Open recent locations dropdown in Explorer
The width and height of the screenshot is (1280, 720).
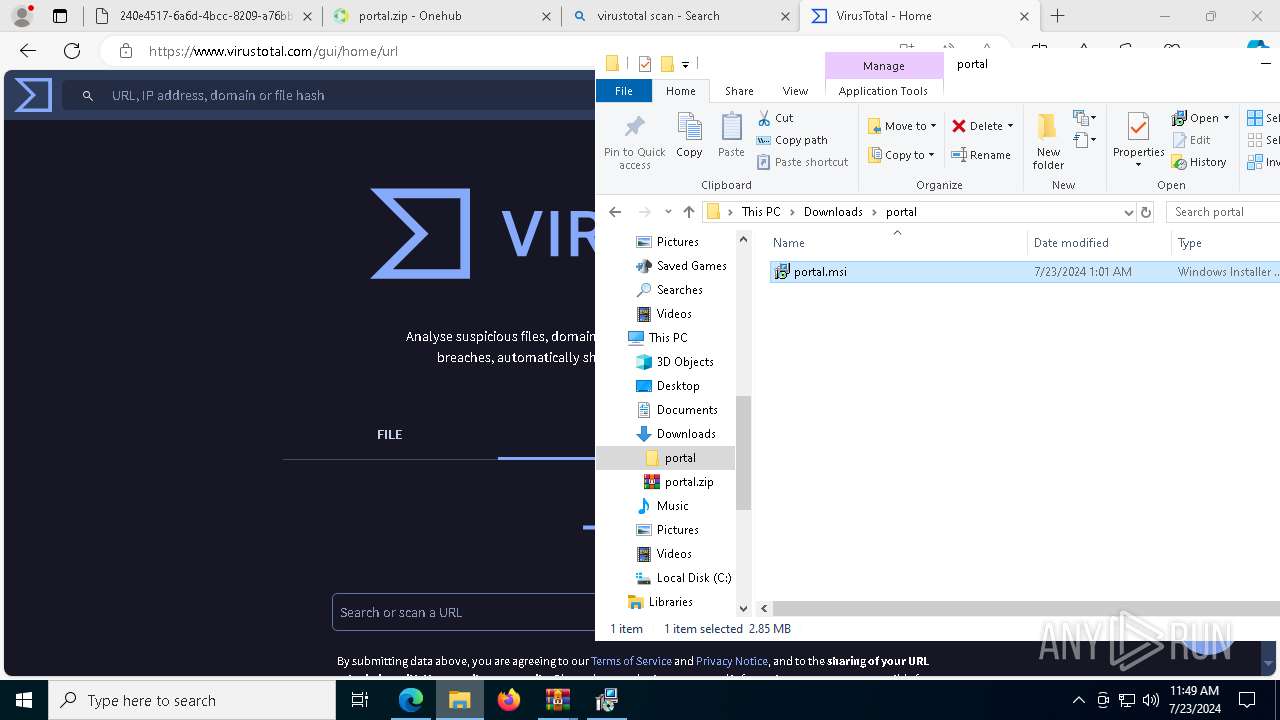[668, 212]
